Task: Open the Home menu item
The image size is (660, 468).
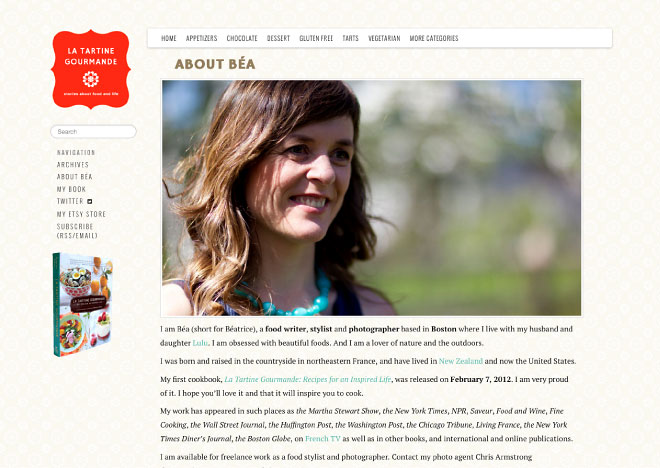Action: [x=169, y=38]
